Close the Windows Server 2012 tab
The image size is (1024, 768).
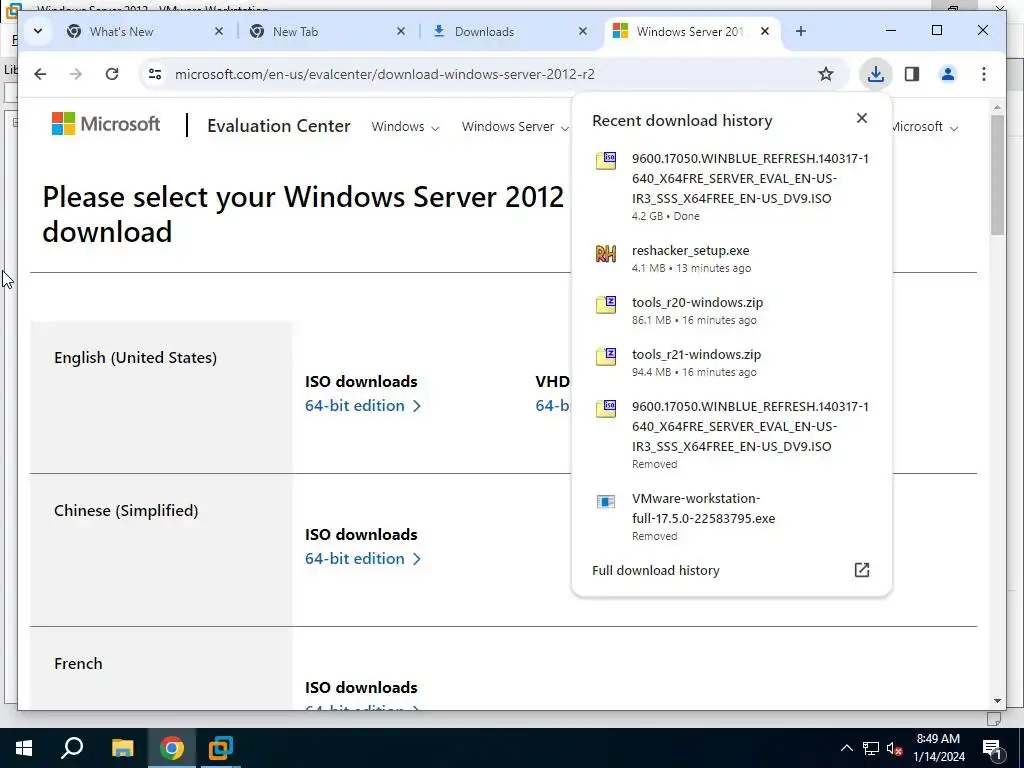coord(765,31)
